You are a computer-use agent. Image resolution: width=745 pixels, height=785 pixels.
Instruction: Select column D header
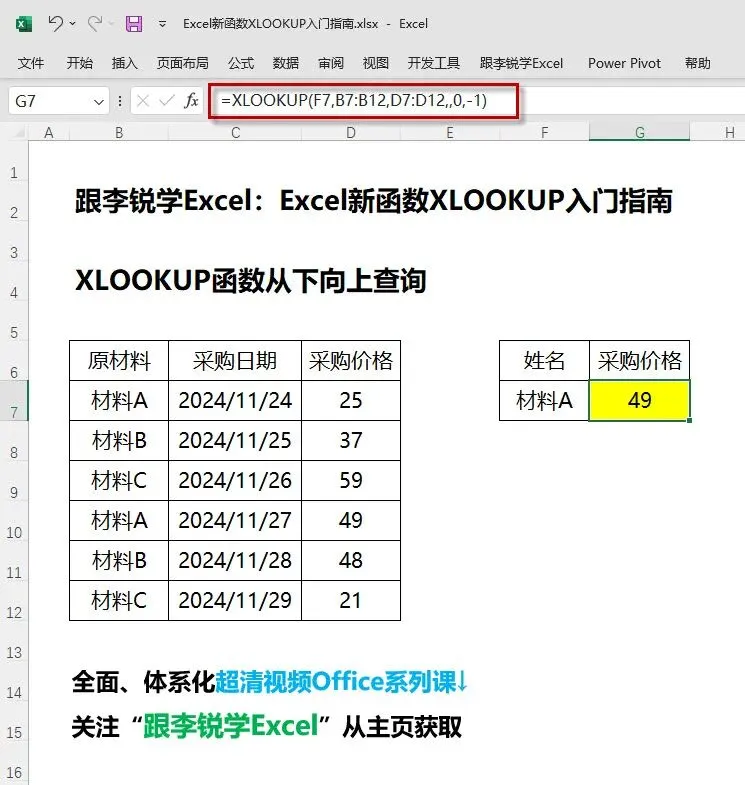pos(350,133)
